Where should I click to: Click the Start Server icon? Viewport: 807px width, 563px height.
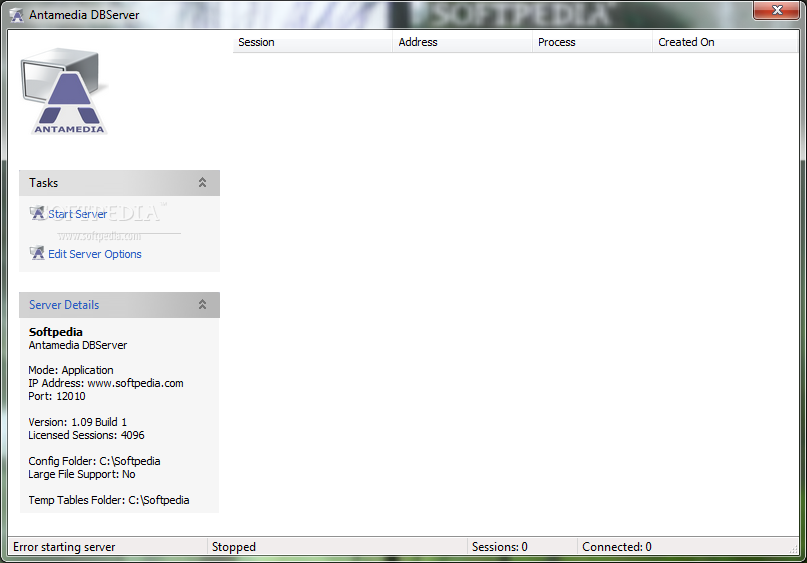tap(37, 213)
